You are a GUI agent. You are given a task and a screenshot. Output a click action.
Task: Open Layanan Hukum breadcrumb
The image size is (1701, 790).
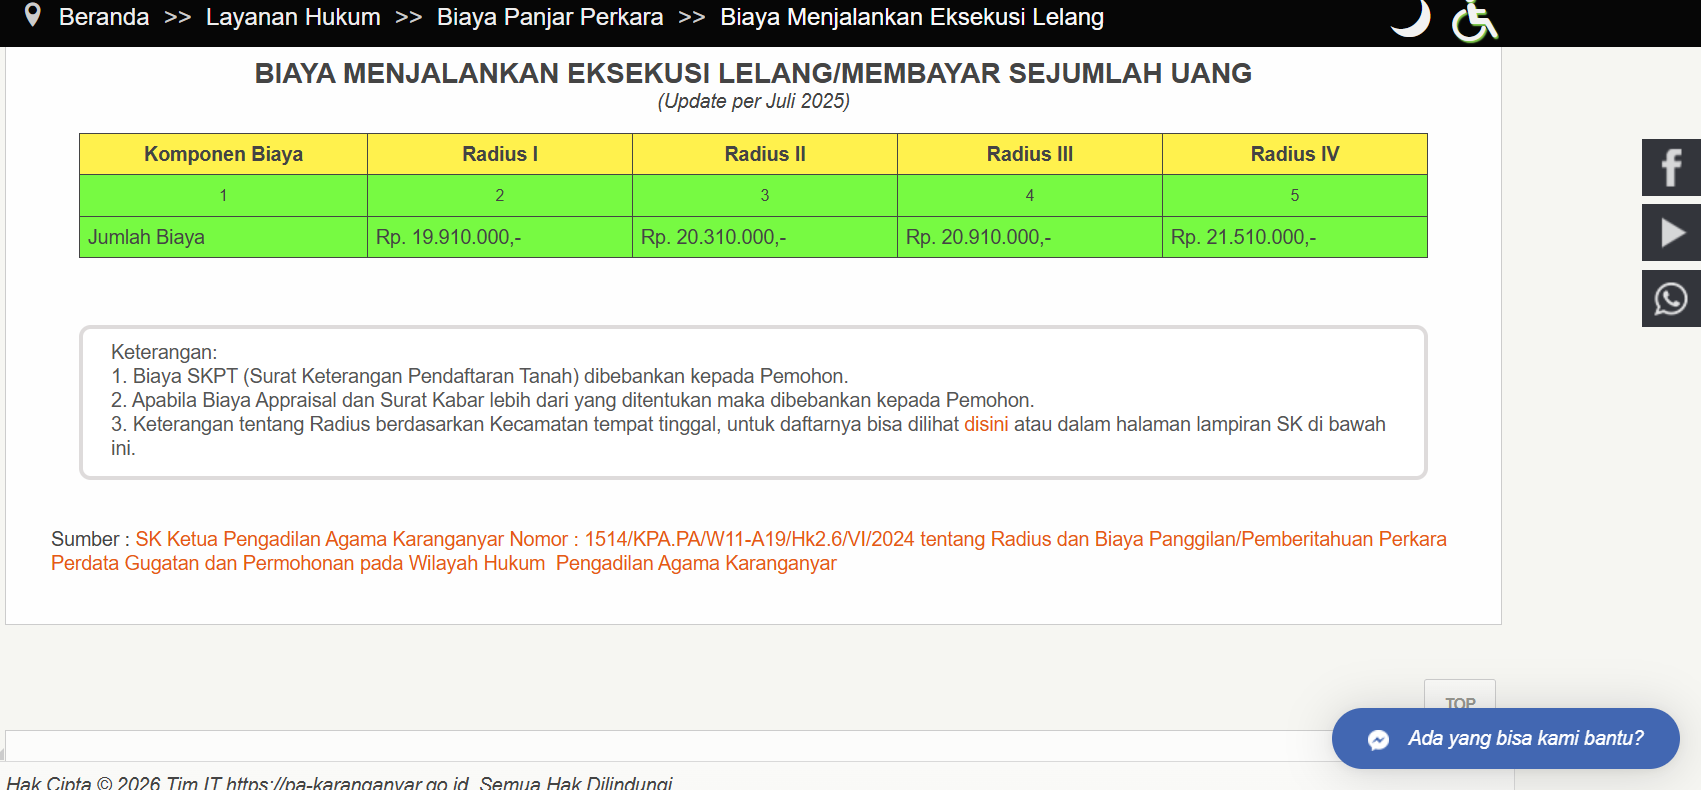tap(293, 17)
